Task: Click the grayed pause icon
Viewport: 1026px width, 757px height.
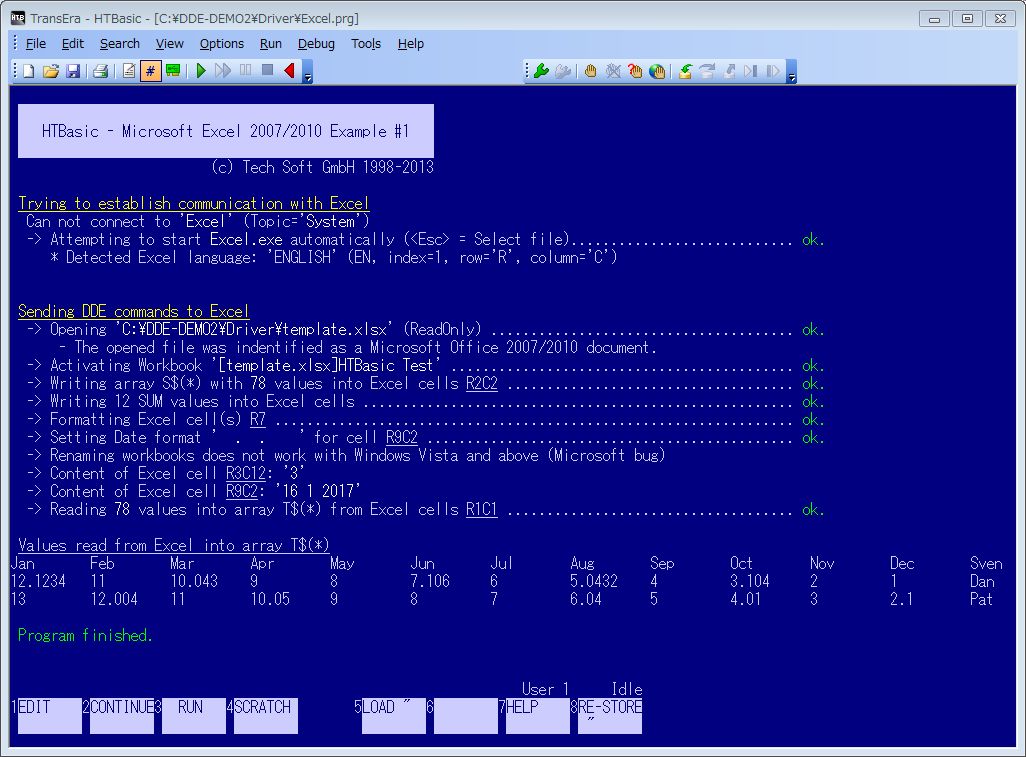Action: (245, 70)
